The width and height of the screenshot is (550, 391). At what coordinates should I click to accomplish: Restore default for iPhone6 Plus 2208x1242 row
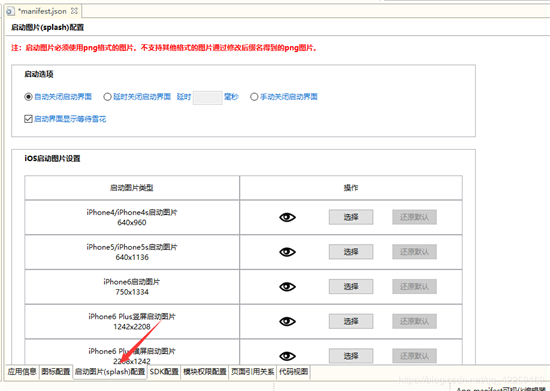(414, 356)
